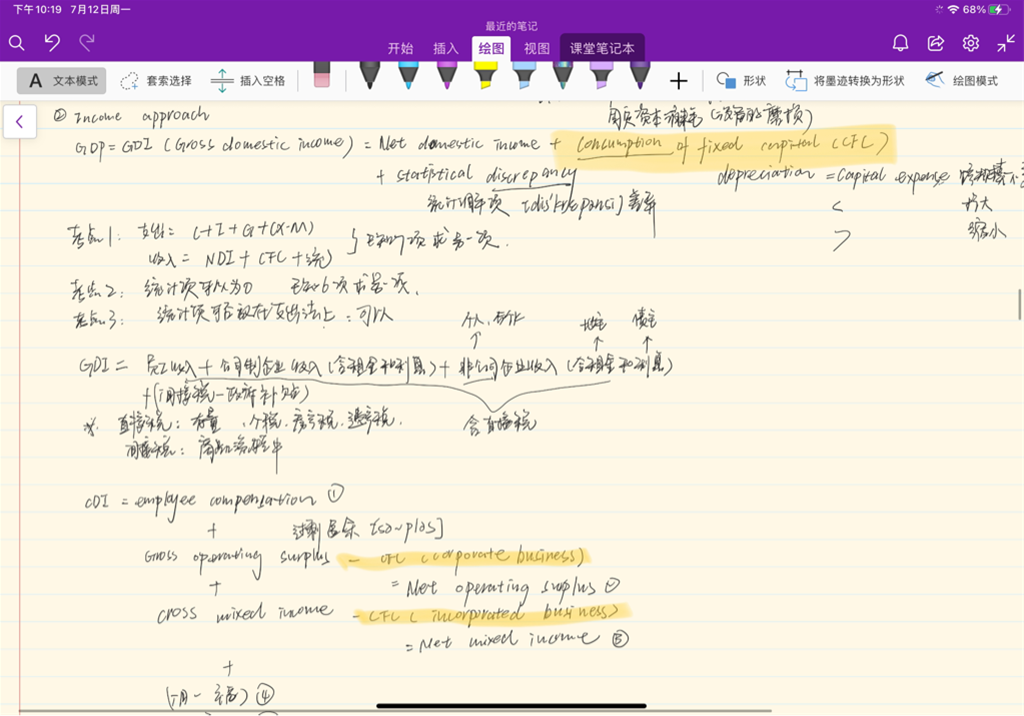This screenshot has width=1024, height=716.
Task: Open notifications bell
Action: click(x=900, y=43)
